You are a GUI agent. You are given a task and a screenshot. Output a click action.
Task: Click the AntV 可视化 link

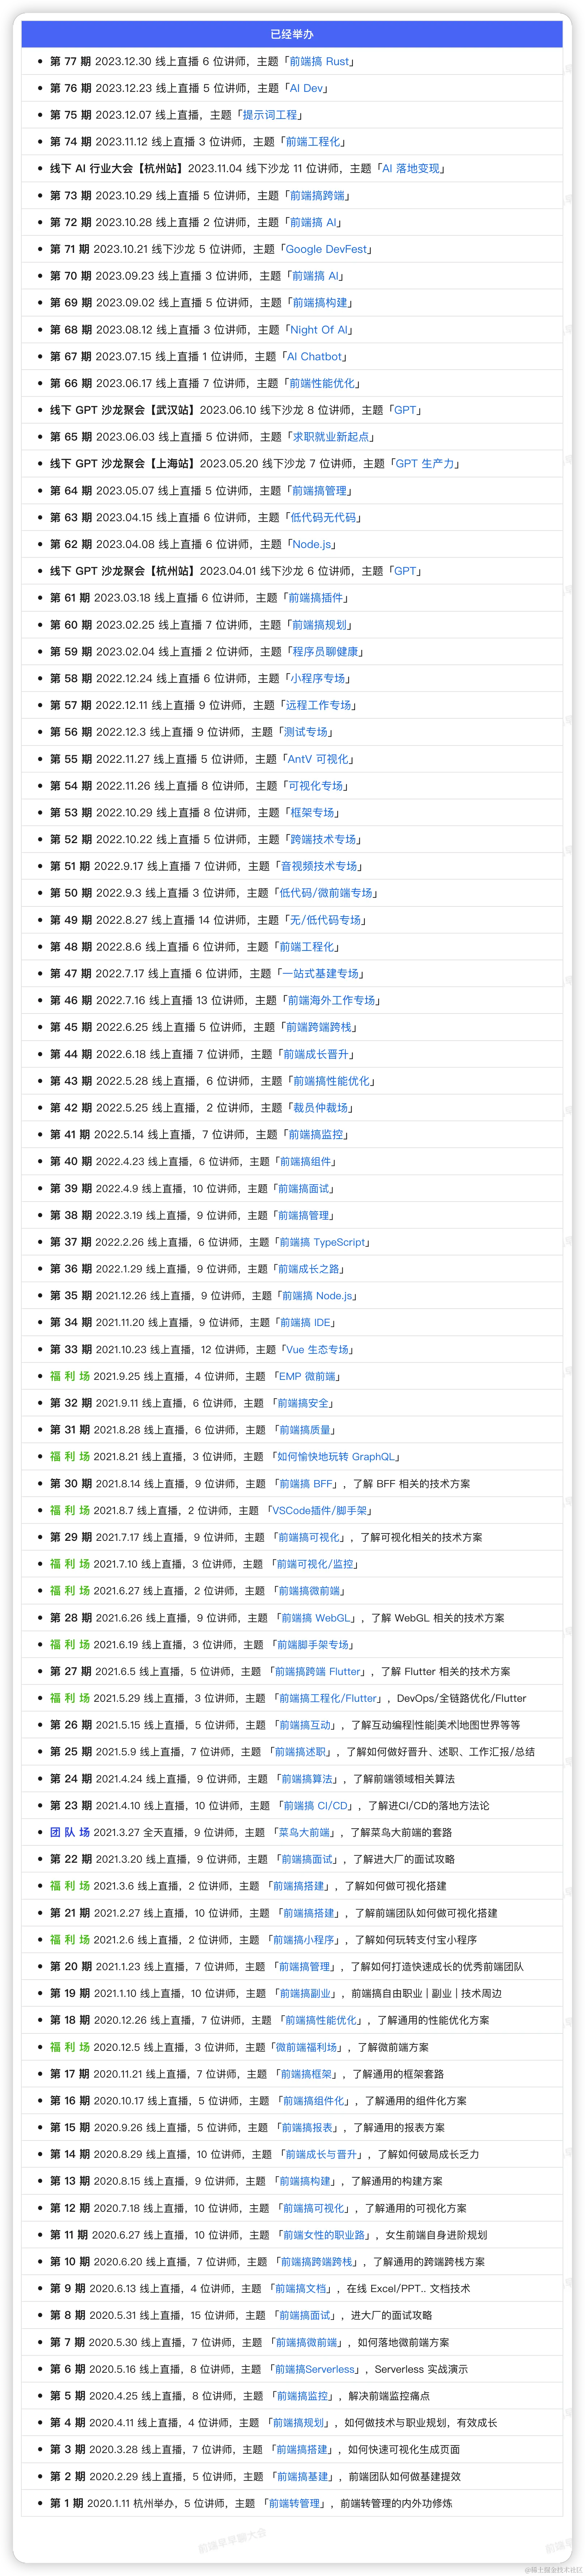(x=319, y=759)
